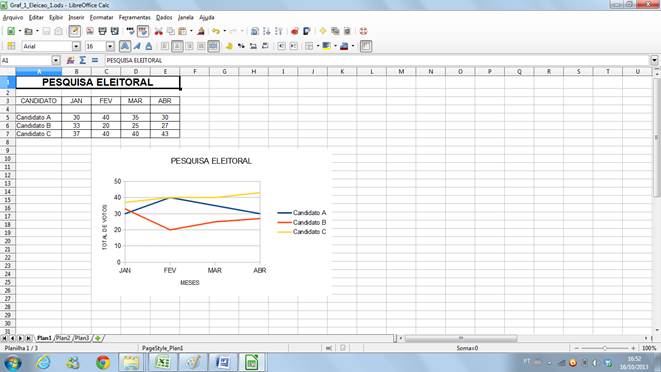Click the Cut scissors icon
This screenshot has height=372, width=661.
[159, 31]
